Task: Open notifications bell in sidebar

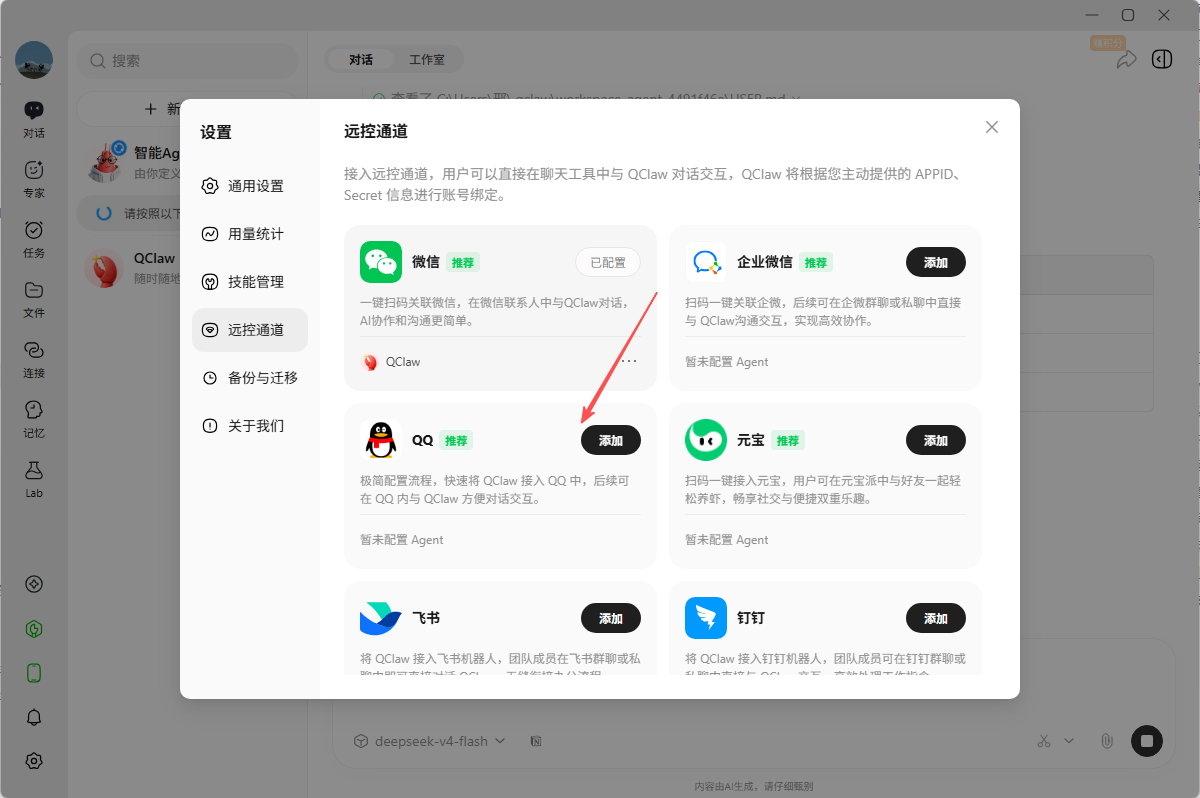Action: (x=34, y=717)
